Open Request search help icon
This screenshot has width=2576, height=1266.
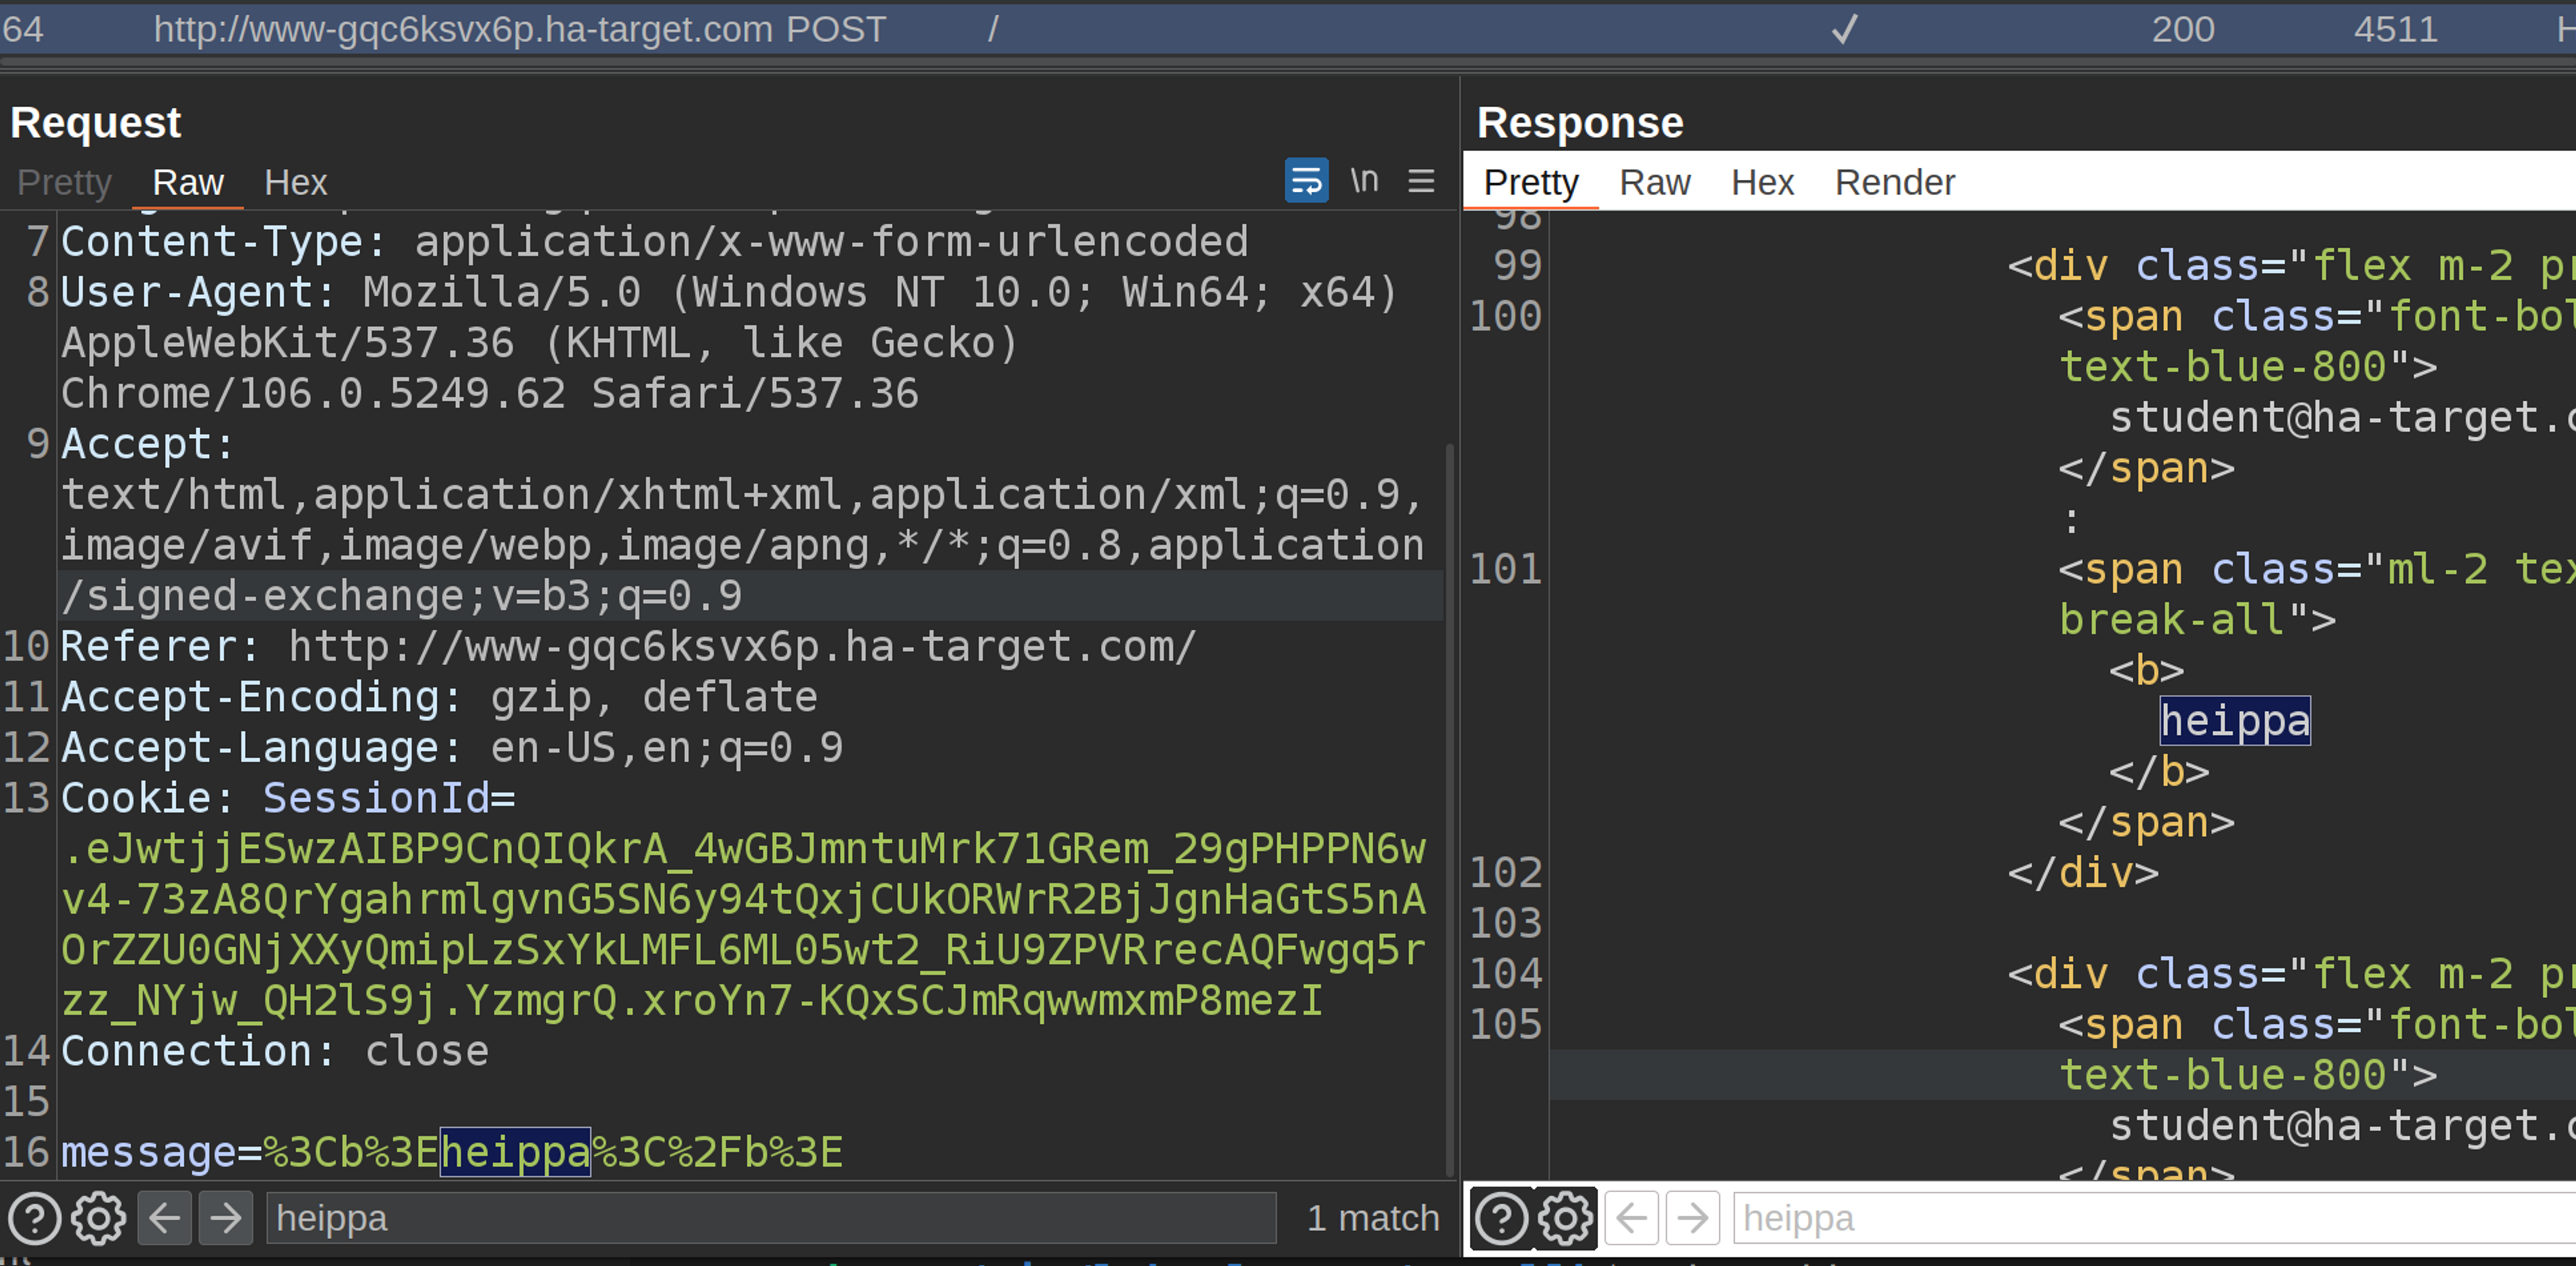[35, 1218]
